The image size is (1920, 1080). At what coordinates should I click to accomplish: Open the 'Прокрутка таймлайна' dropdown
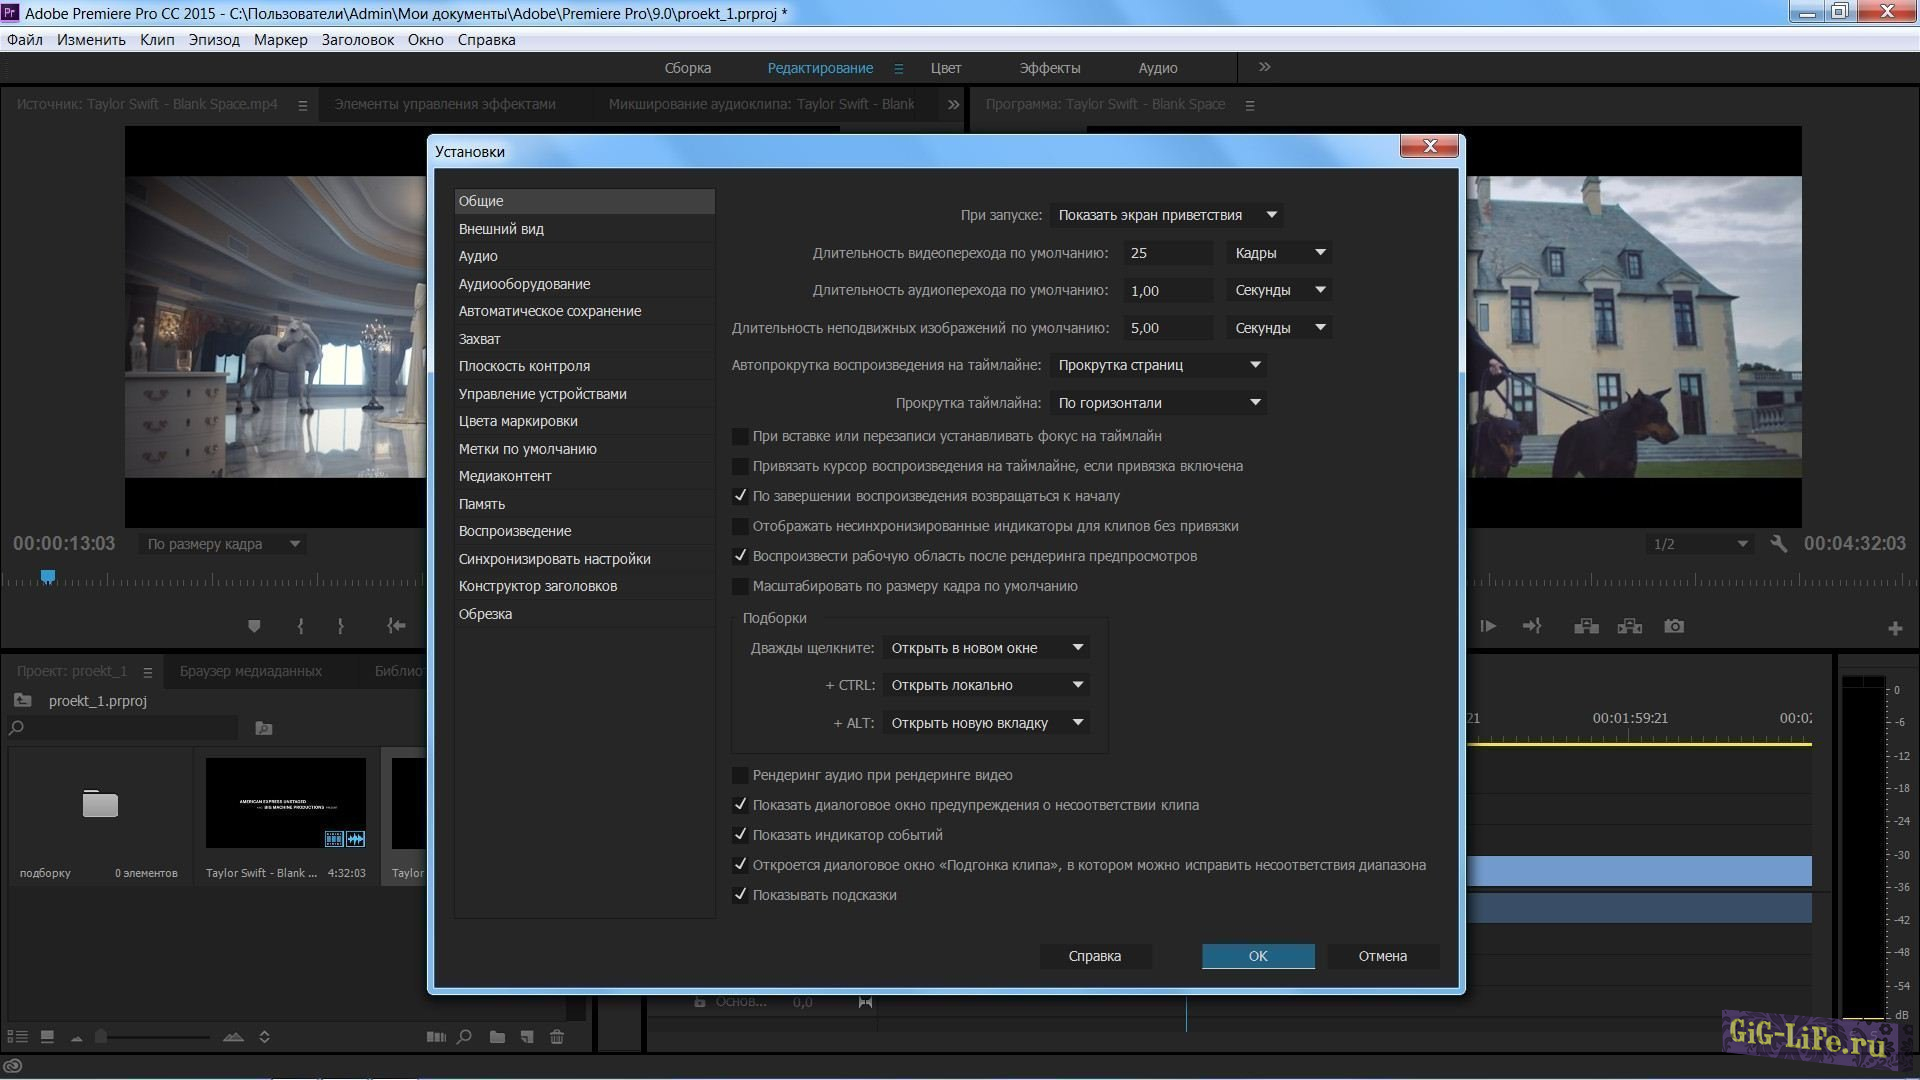pos(1158,403)
